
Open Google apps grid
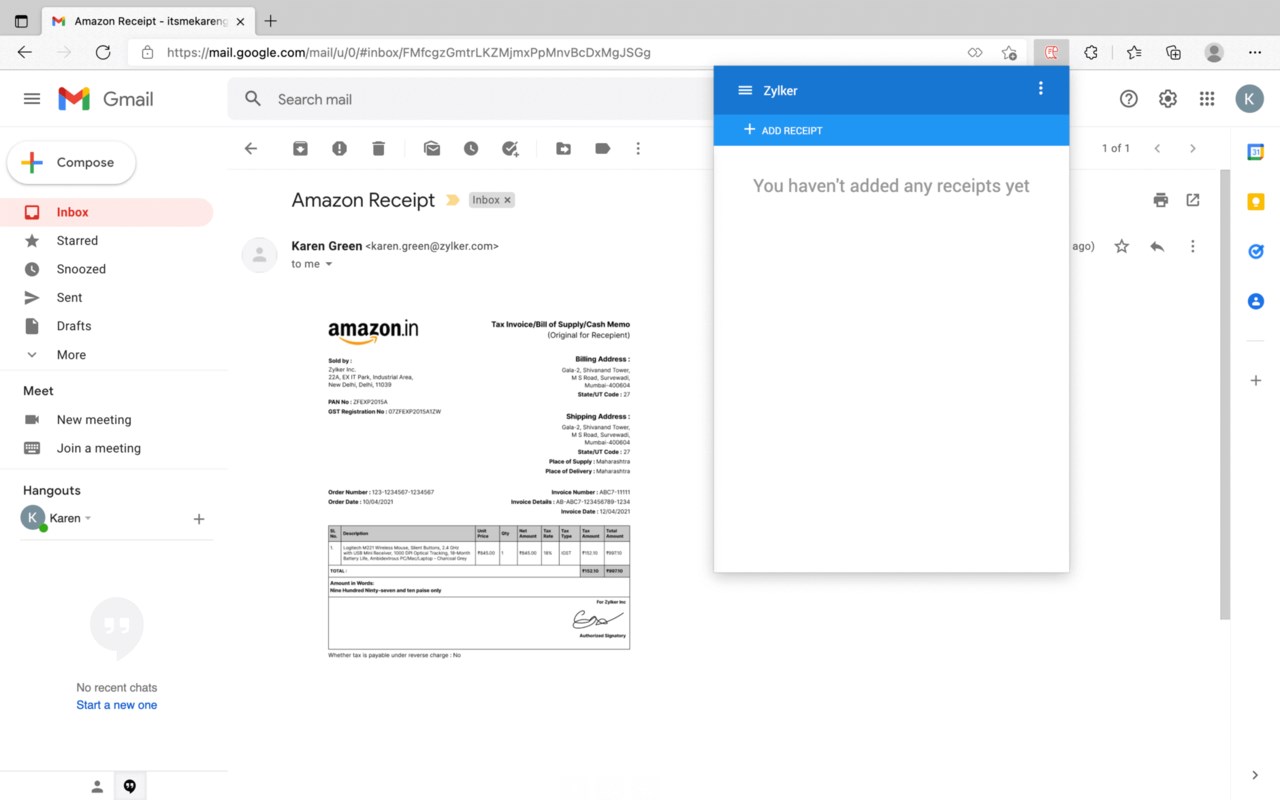click(1207, 98)
